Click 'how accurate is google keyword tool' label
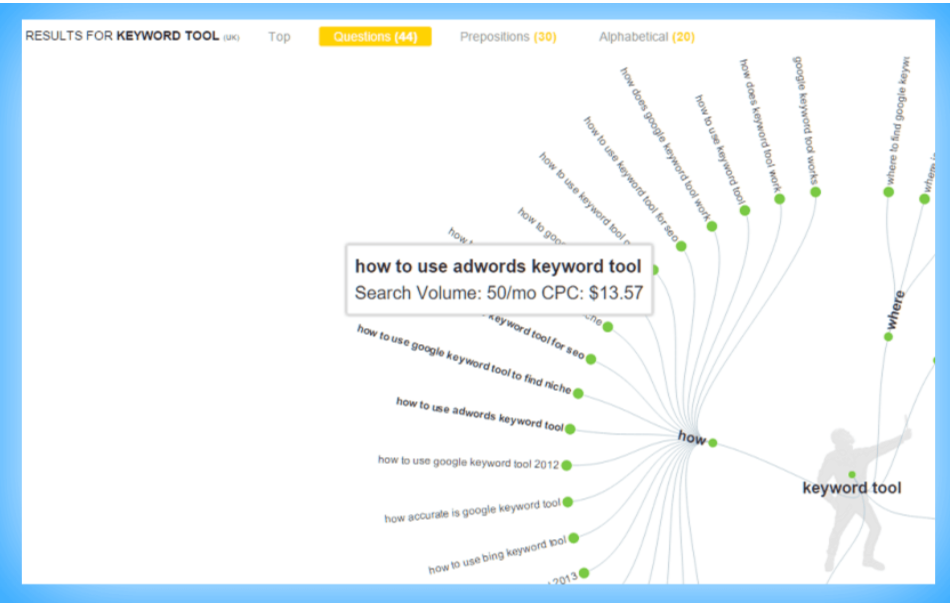This screenshot has width=951, height=603. click(x=472, y=510)
